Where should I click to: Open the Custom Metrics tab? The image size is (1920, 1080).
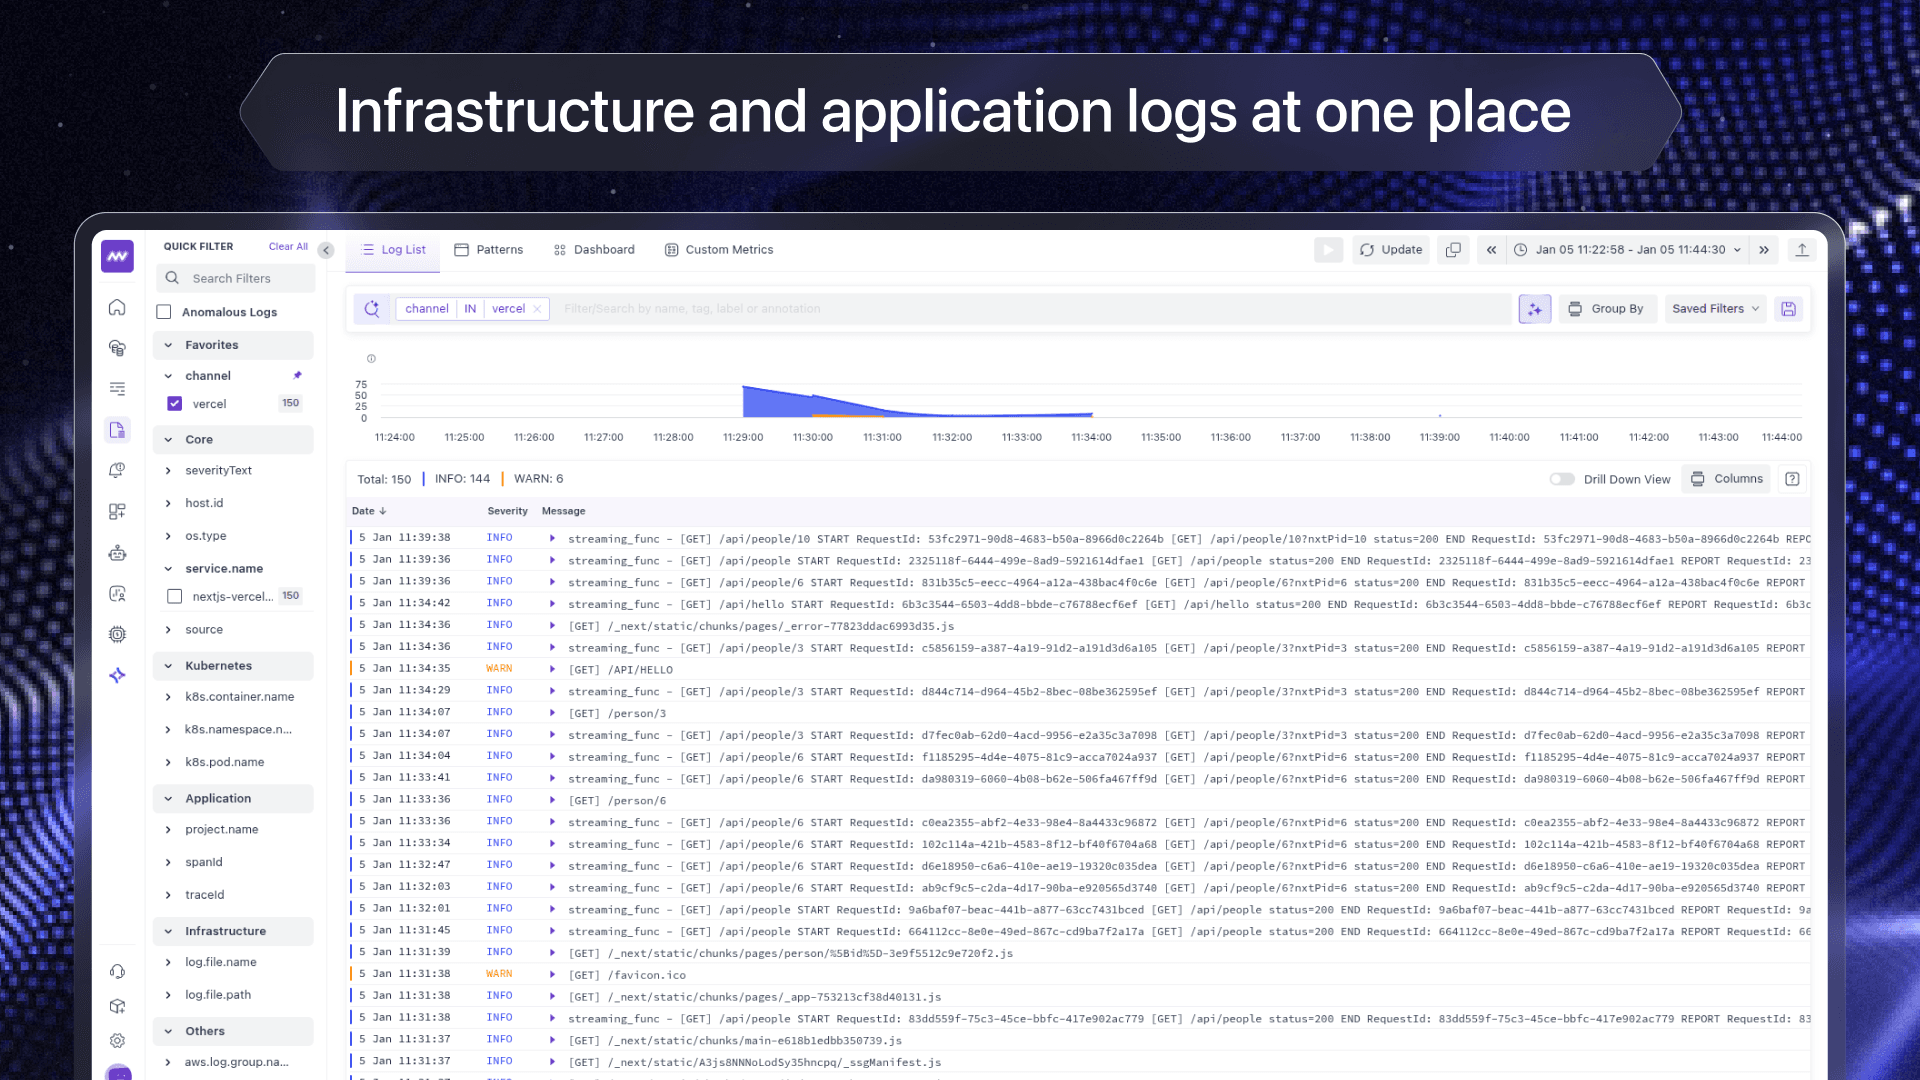(719, 250)
